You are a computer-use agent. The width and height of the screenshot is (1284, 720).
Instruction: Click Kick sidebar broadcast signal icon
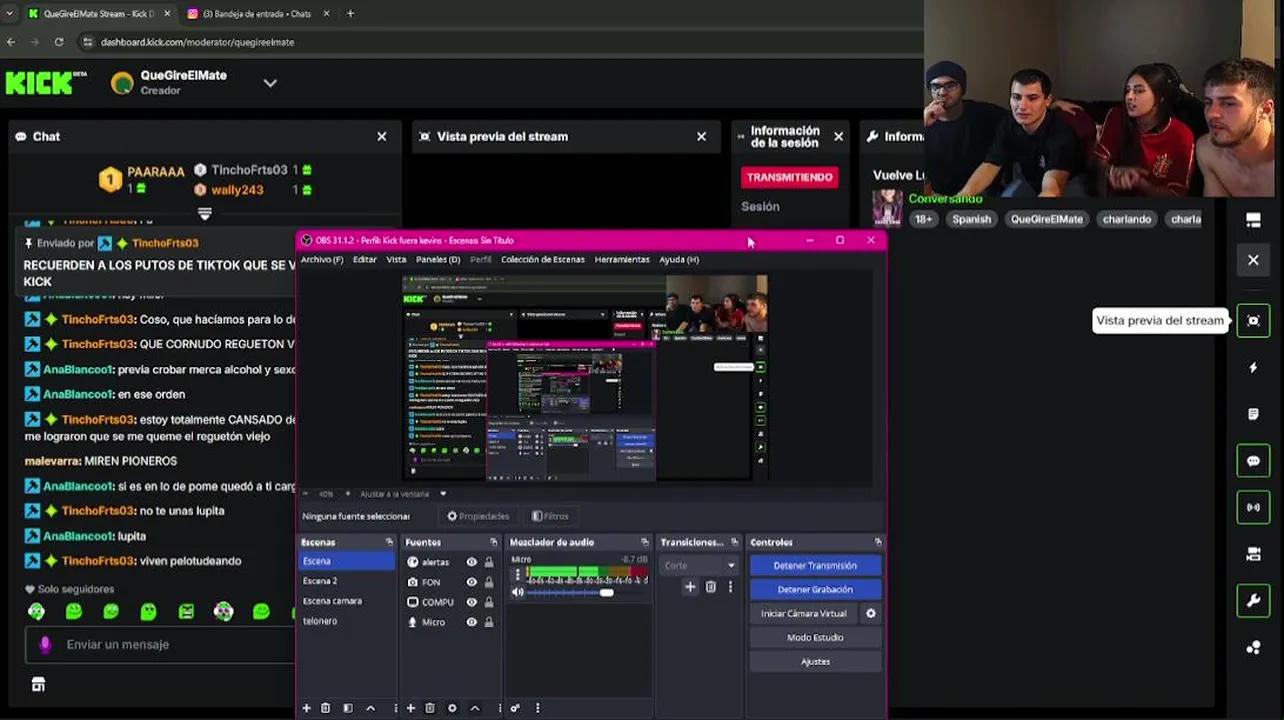point(1253,507)
